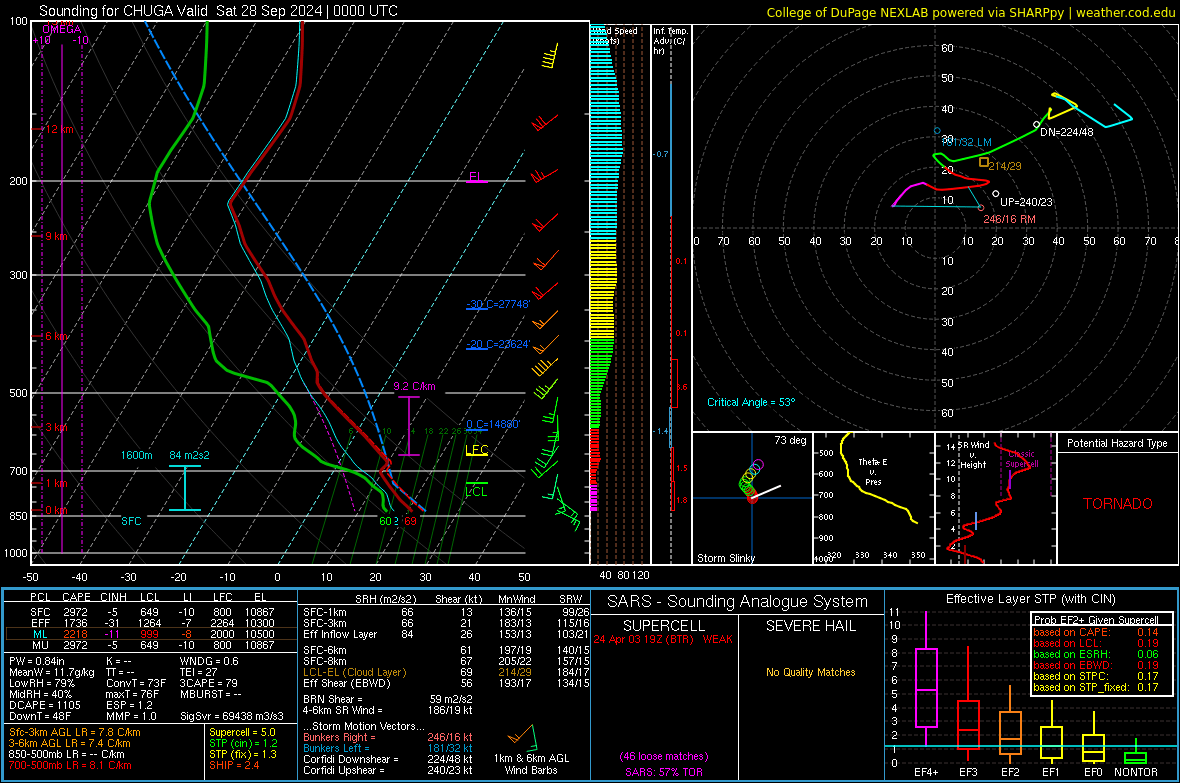1180x783 pixels.
Task: Click the '9.2 C/km' lapse rate label
Action: (414, 386)
